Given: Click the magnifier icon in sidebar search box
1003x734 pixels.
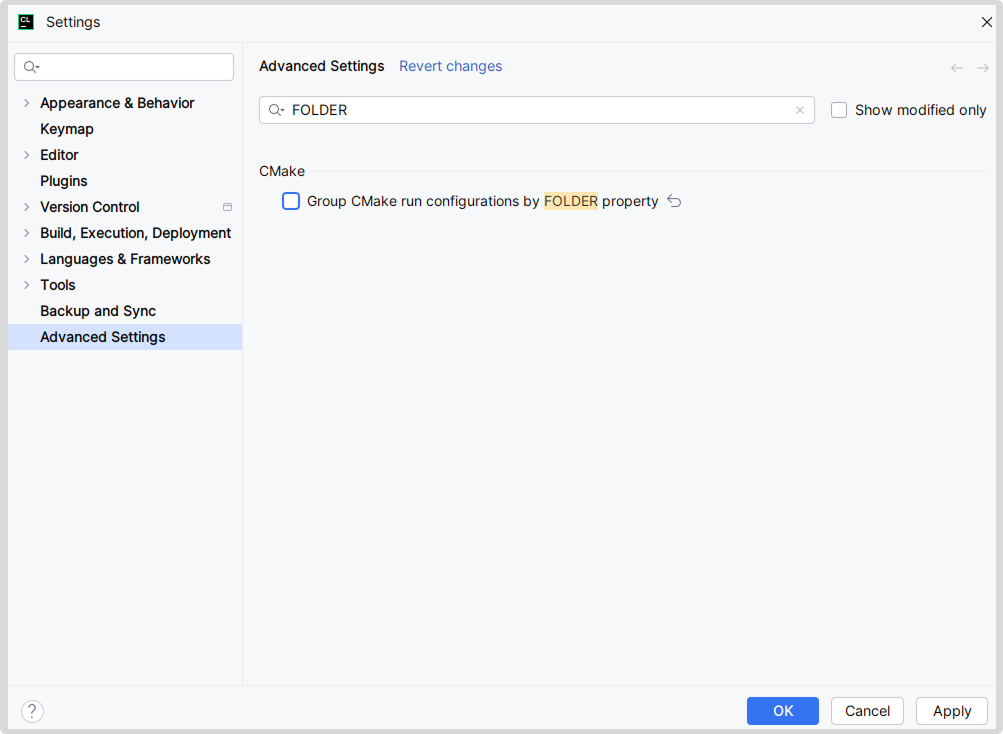Looking at the screenshot, I should [31, 67].
